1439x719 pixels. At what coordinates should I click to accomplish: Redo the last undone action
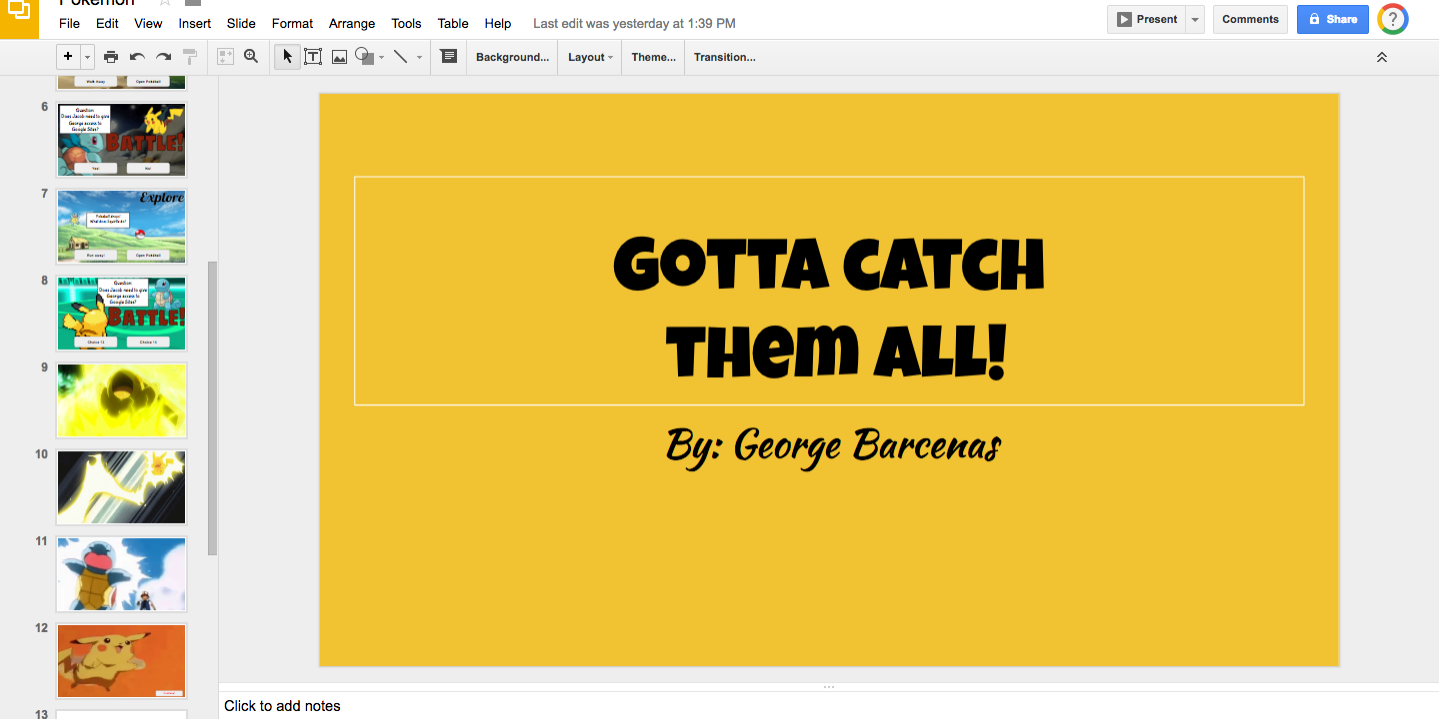click(164, 57)
